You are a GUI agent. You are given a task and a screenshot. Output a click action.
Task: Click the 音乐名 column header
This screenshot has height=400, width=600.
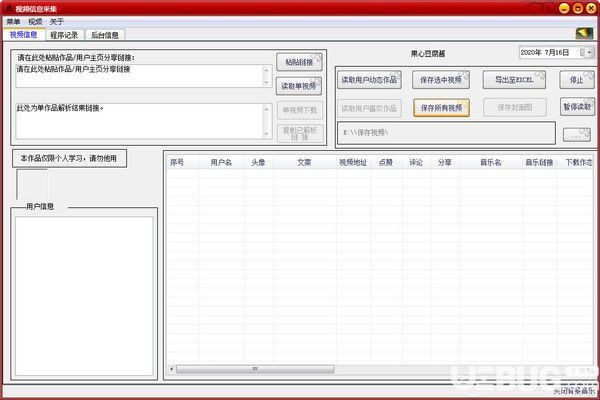[491, 162]
